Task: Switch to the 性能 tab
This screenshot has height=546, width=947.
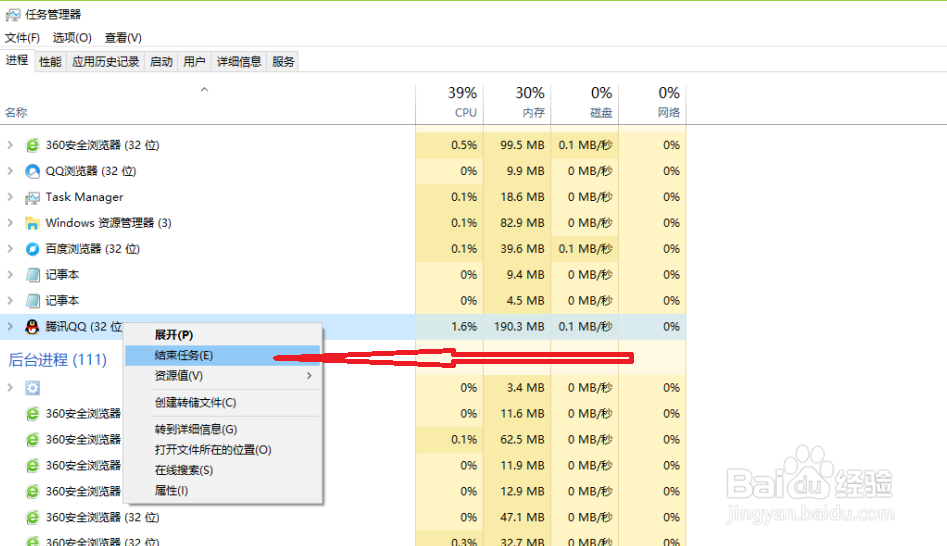Action: (x=50, y=62)
